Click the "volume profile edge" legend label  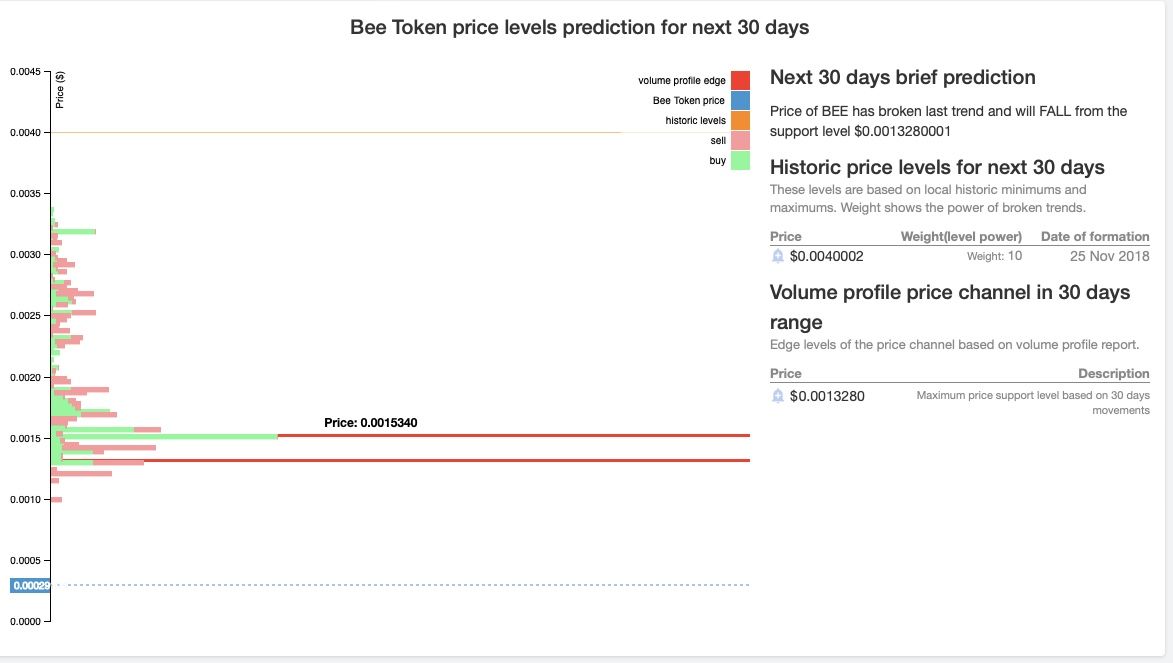681,80
